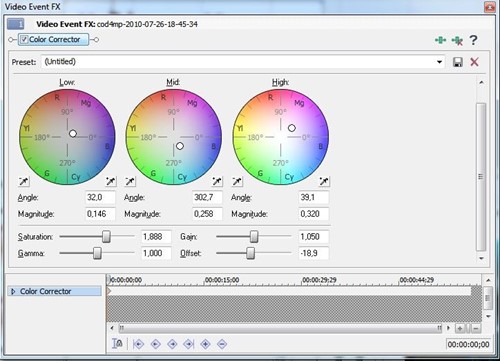Edit the Saturation value 1,888
The height and width of the screenshot is (361, 500).
point(156,237)
